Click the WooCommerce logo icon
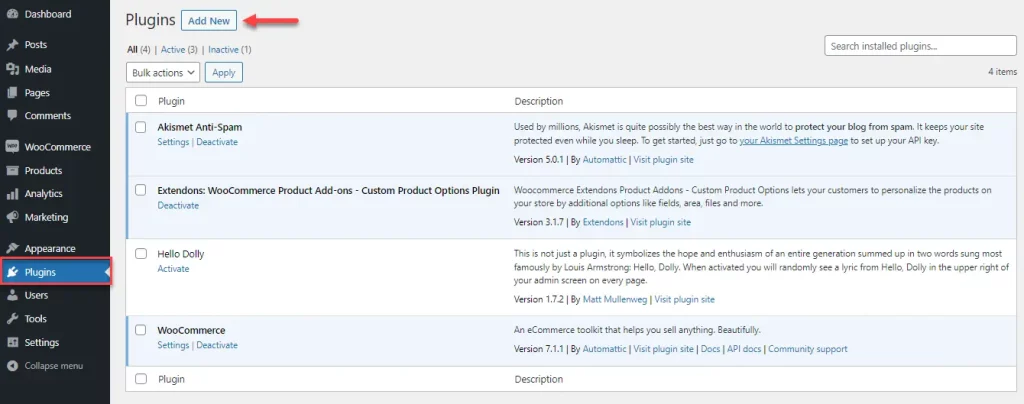Screen dimensions: 1024x404 tap(12, 147)
